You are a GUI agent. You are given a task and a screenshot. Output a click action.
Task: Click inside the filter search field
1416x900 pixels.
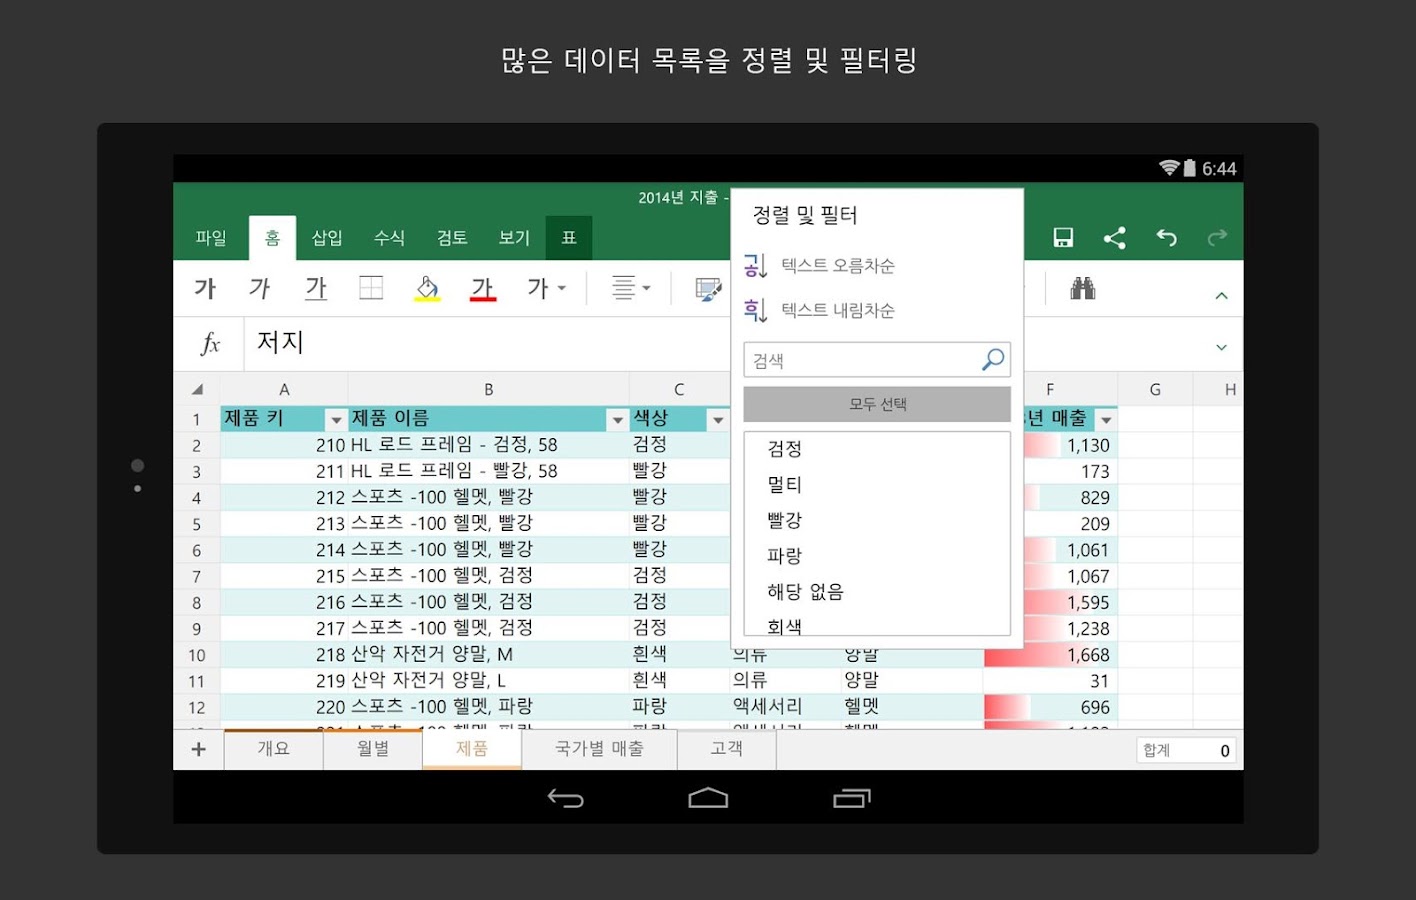click(x=860, y=360)
